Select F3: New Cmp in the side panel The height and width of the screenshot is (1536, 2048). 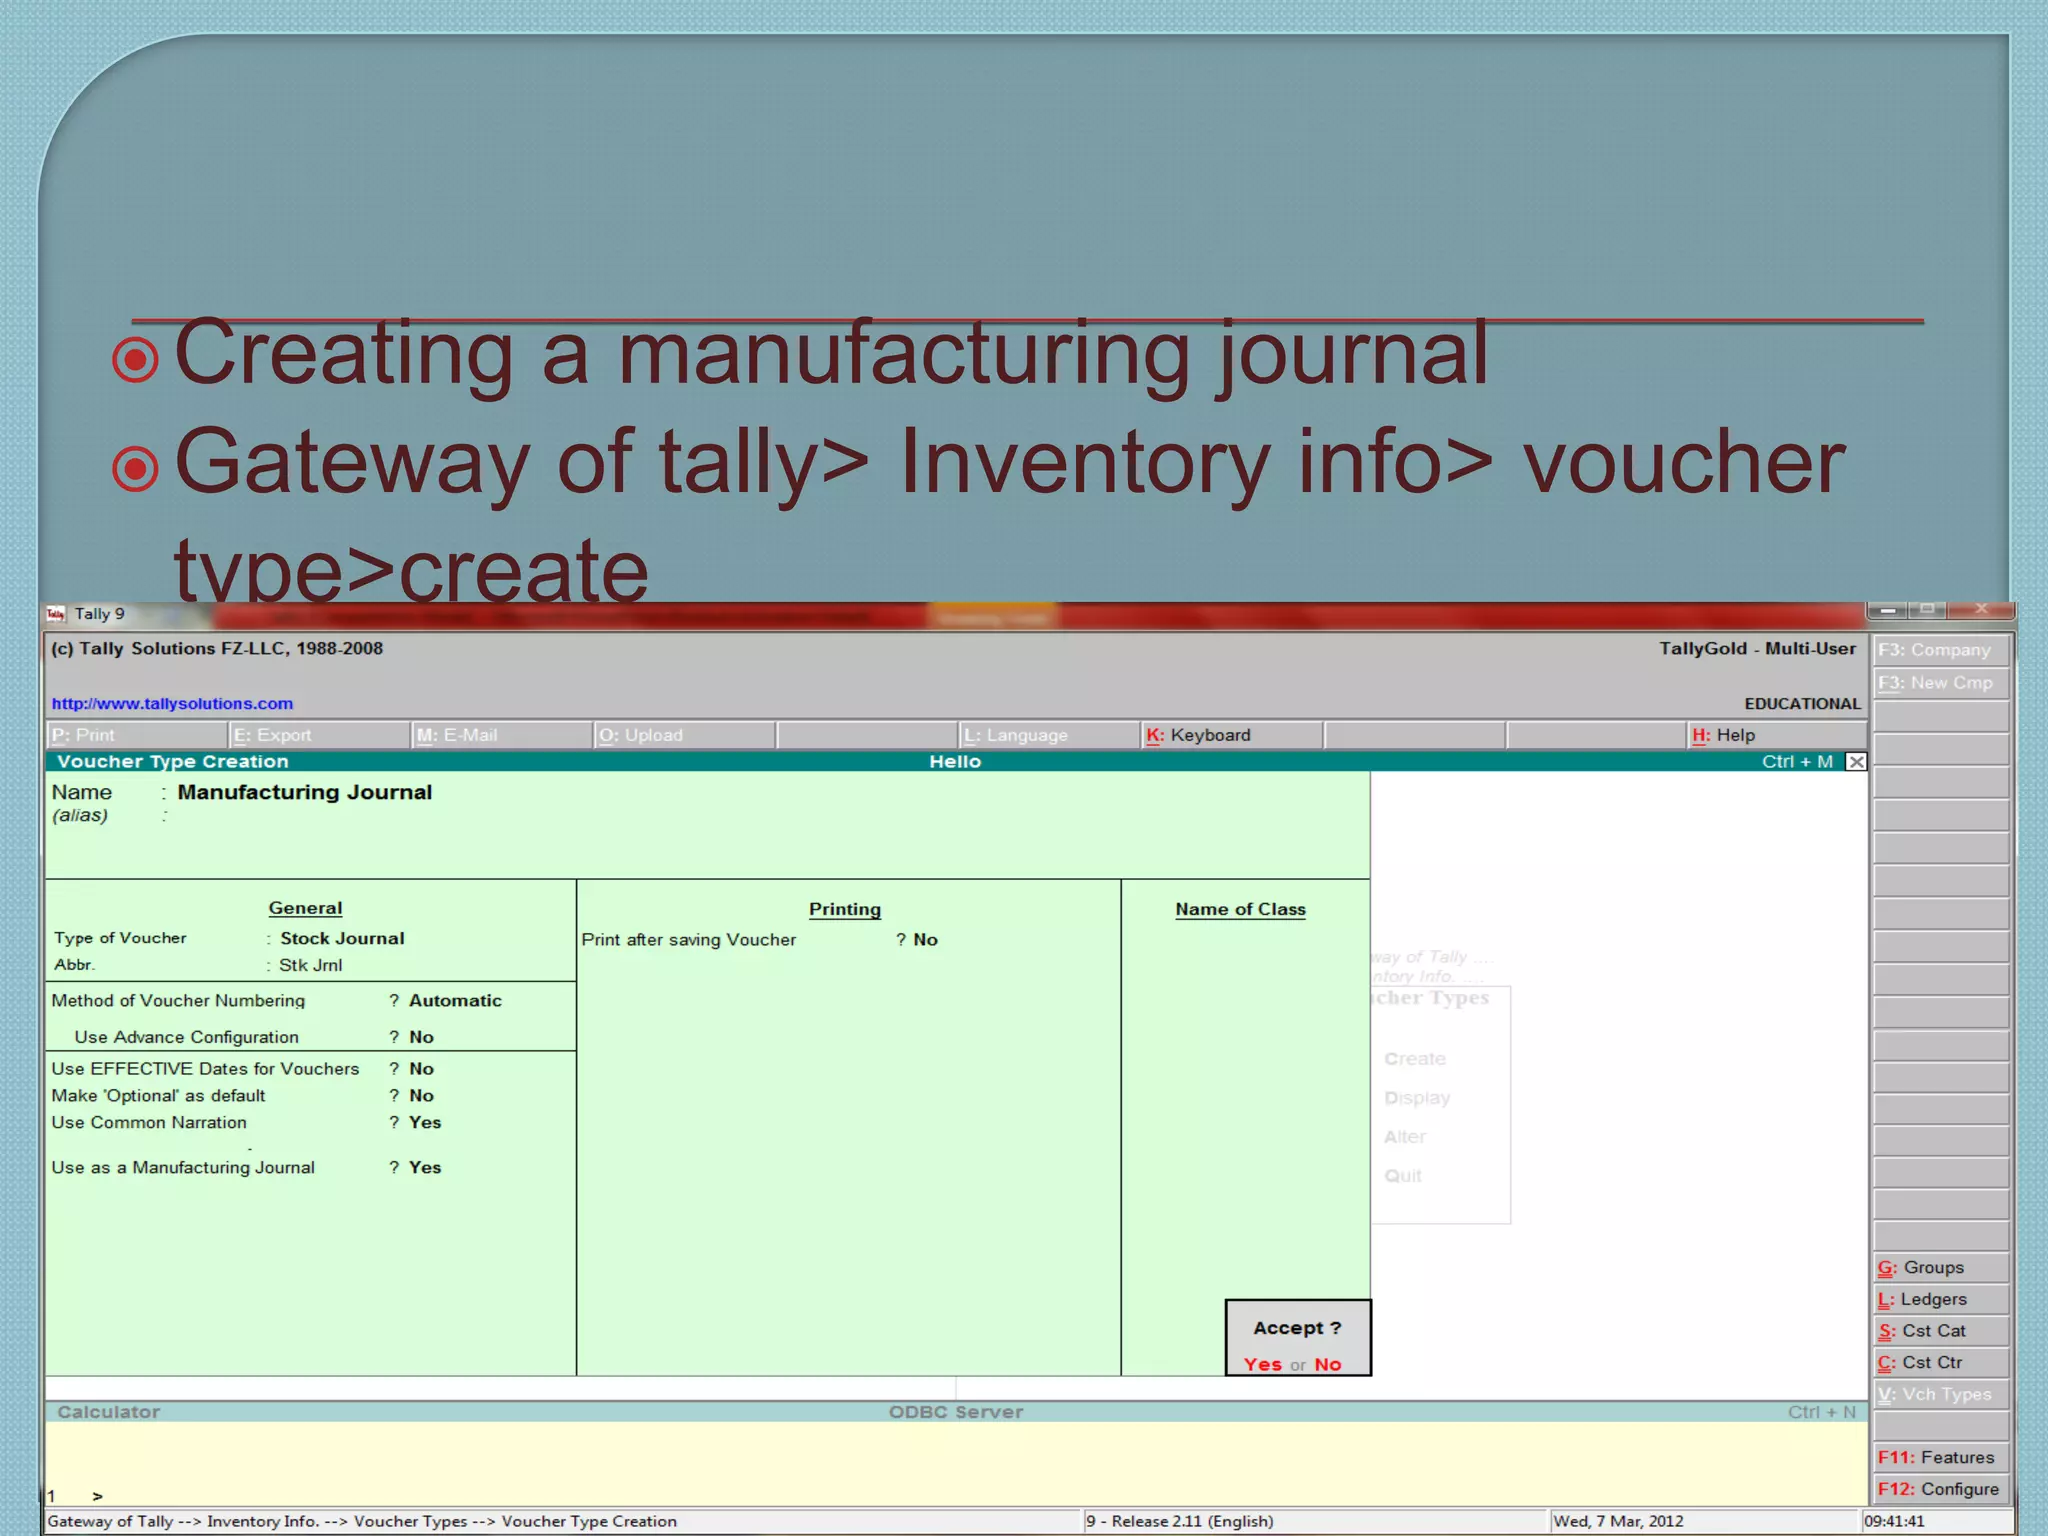[1941, 683]
